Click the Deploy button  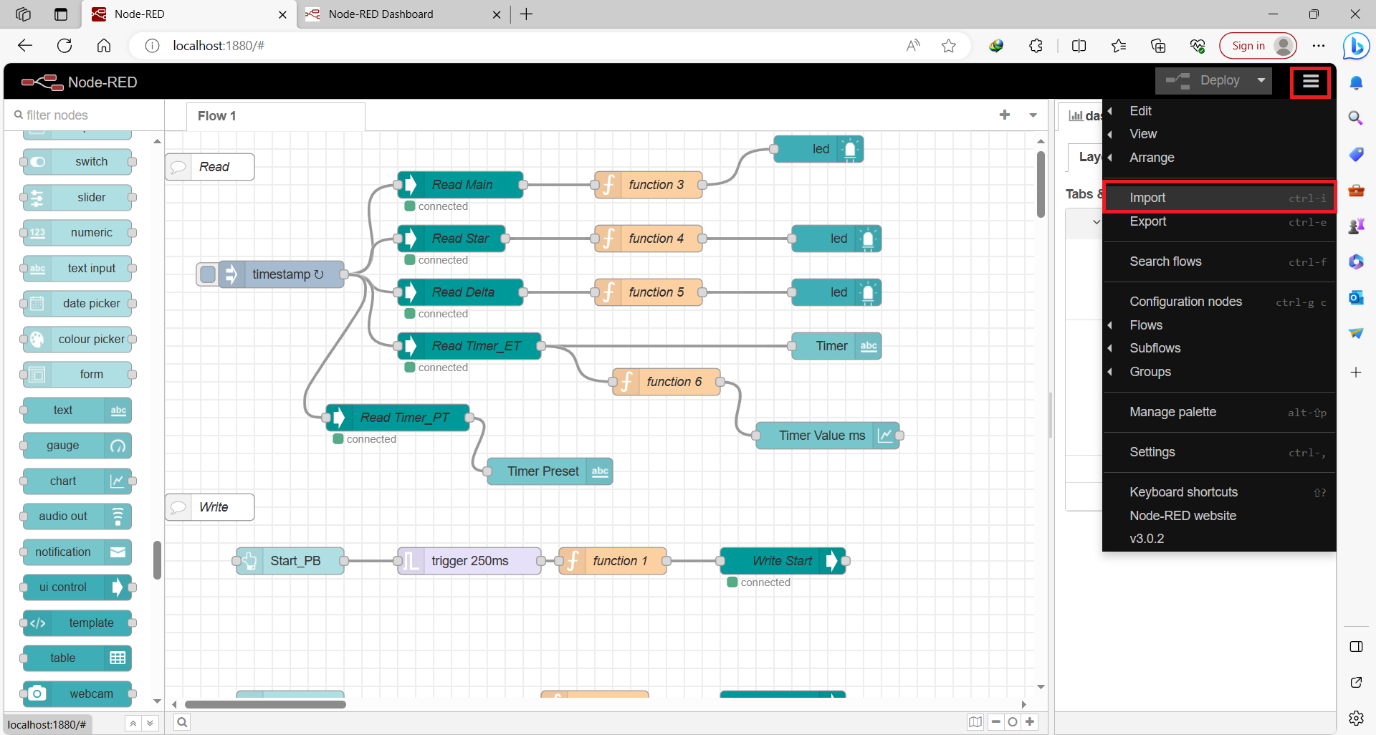[x=1213, y=80]
